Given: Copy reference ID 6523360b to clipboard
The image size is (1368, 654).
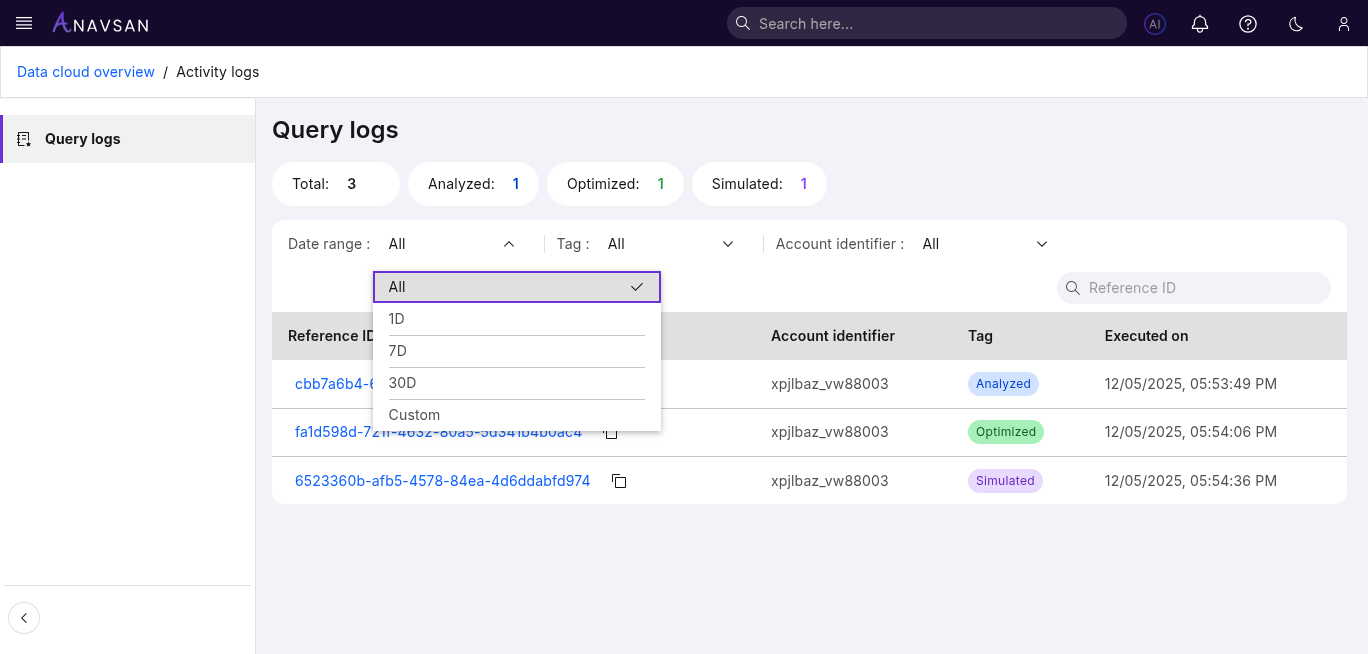Looking at the screenshot, I should (x=619, y=481).
